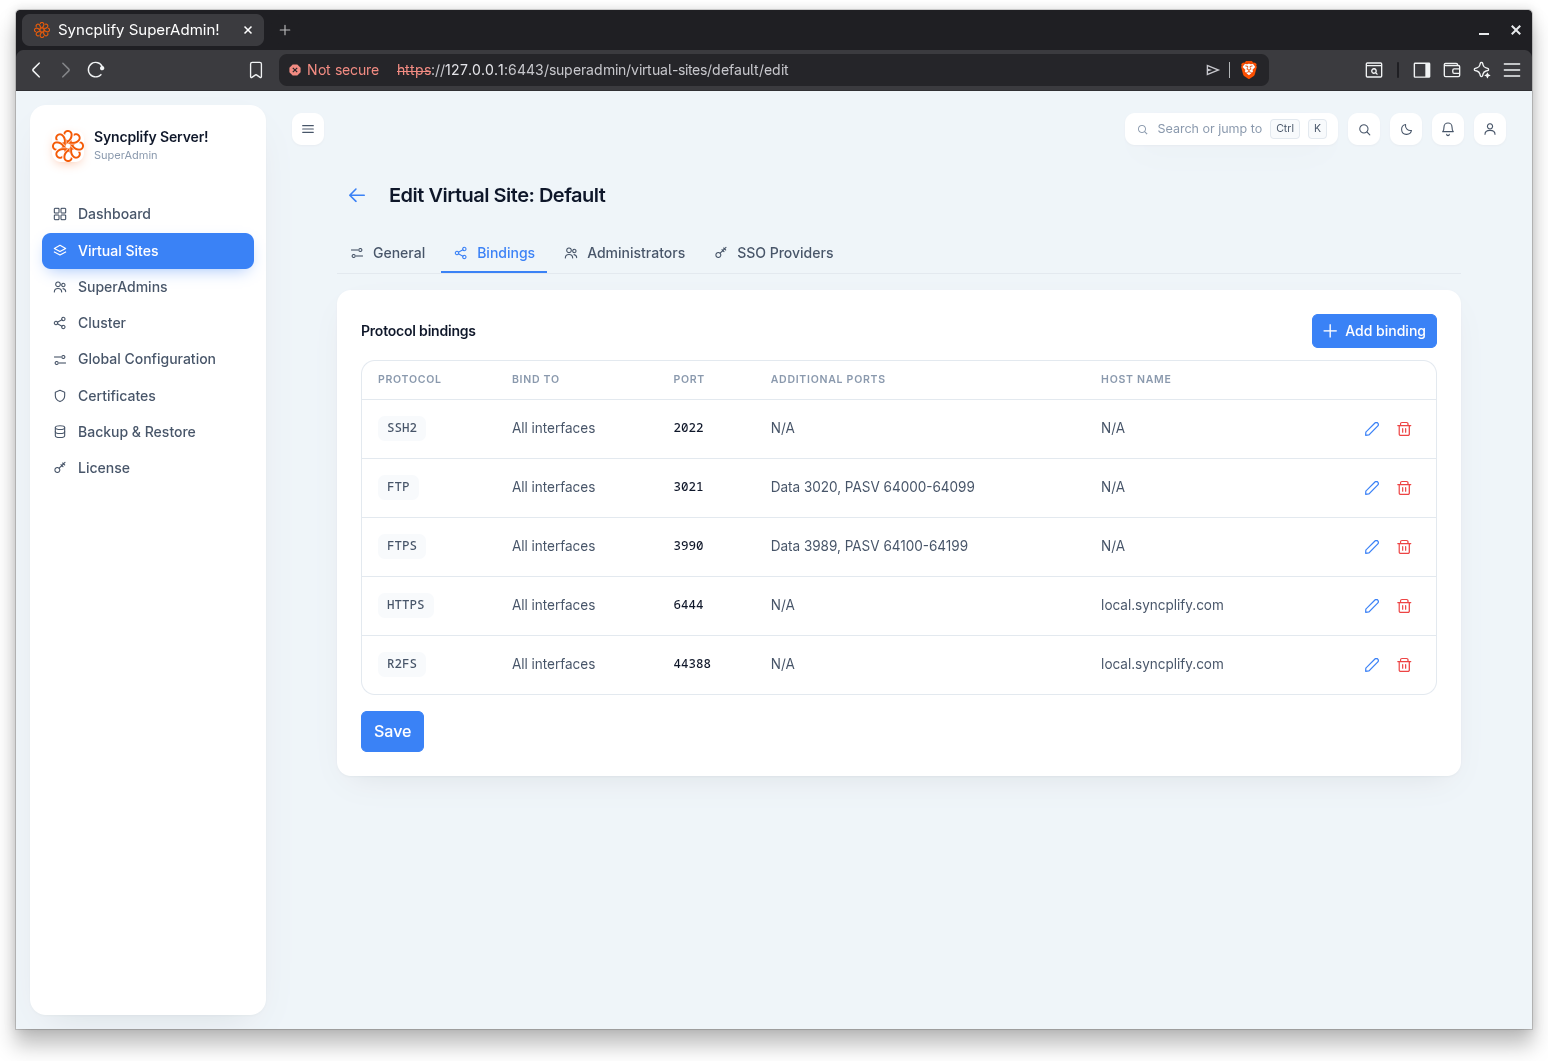Click the Brave shields lion icon
This screenshot has height=1061, width=1548.
[1249, 70]
